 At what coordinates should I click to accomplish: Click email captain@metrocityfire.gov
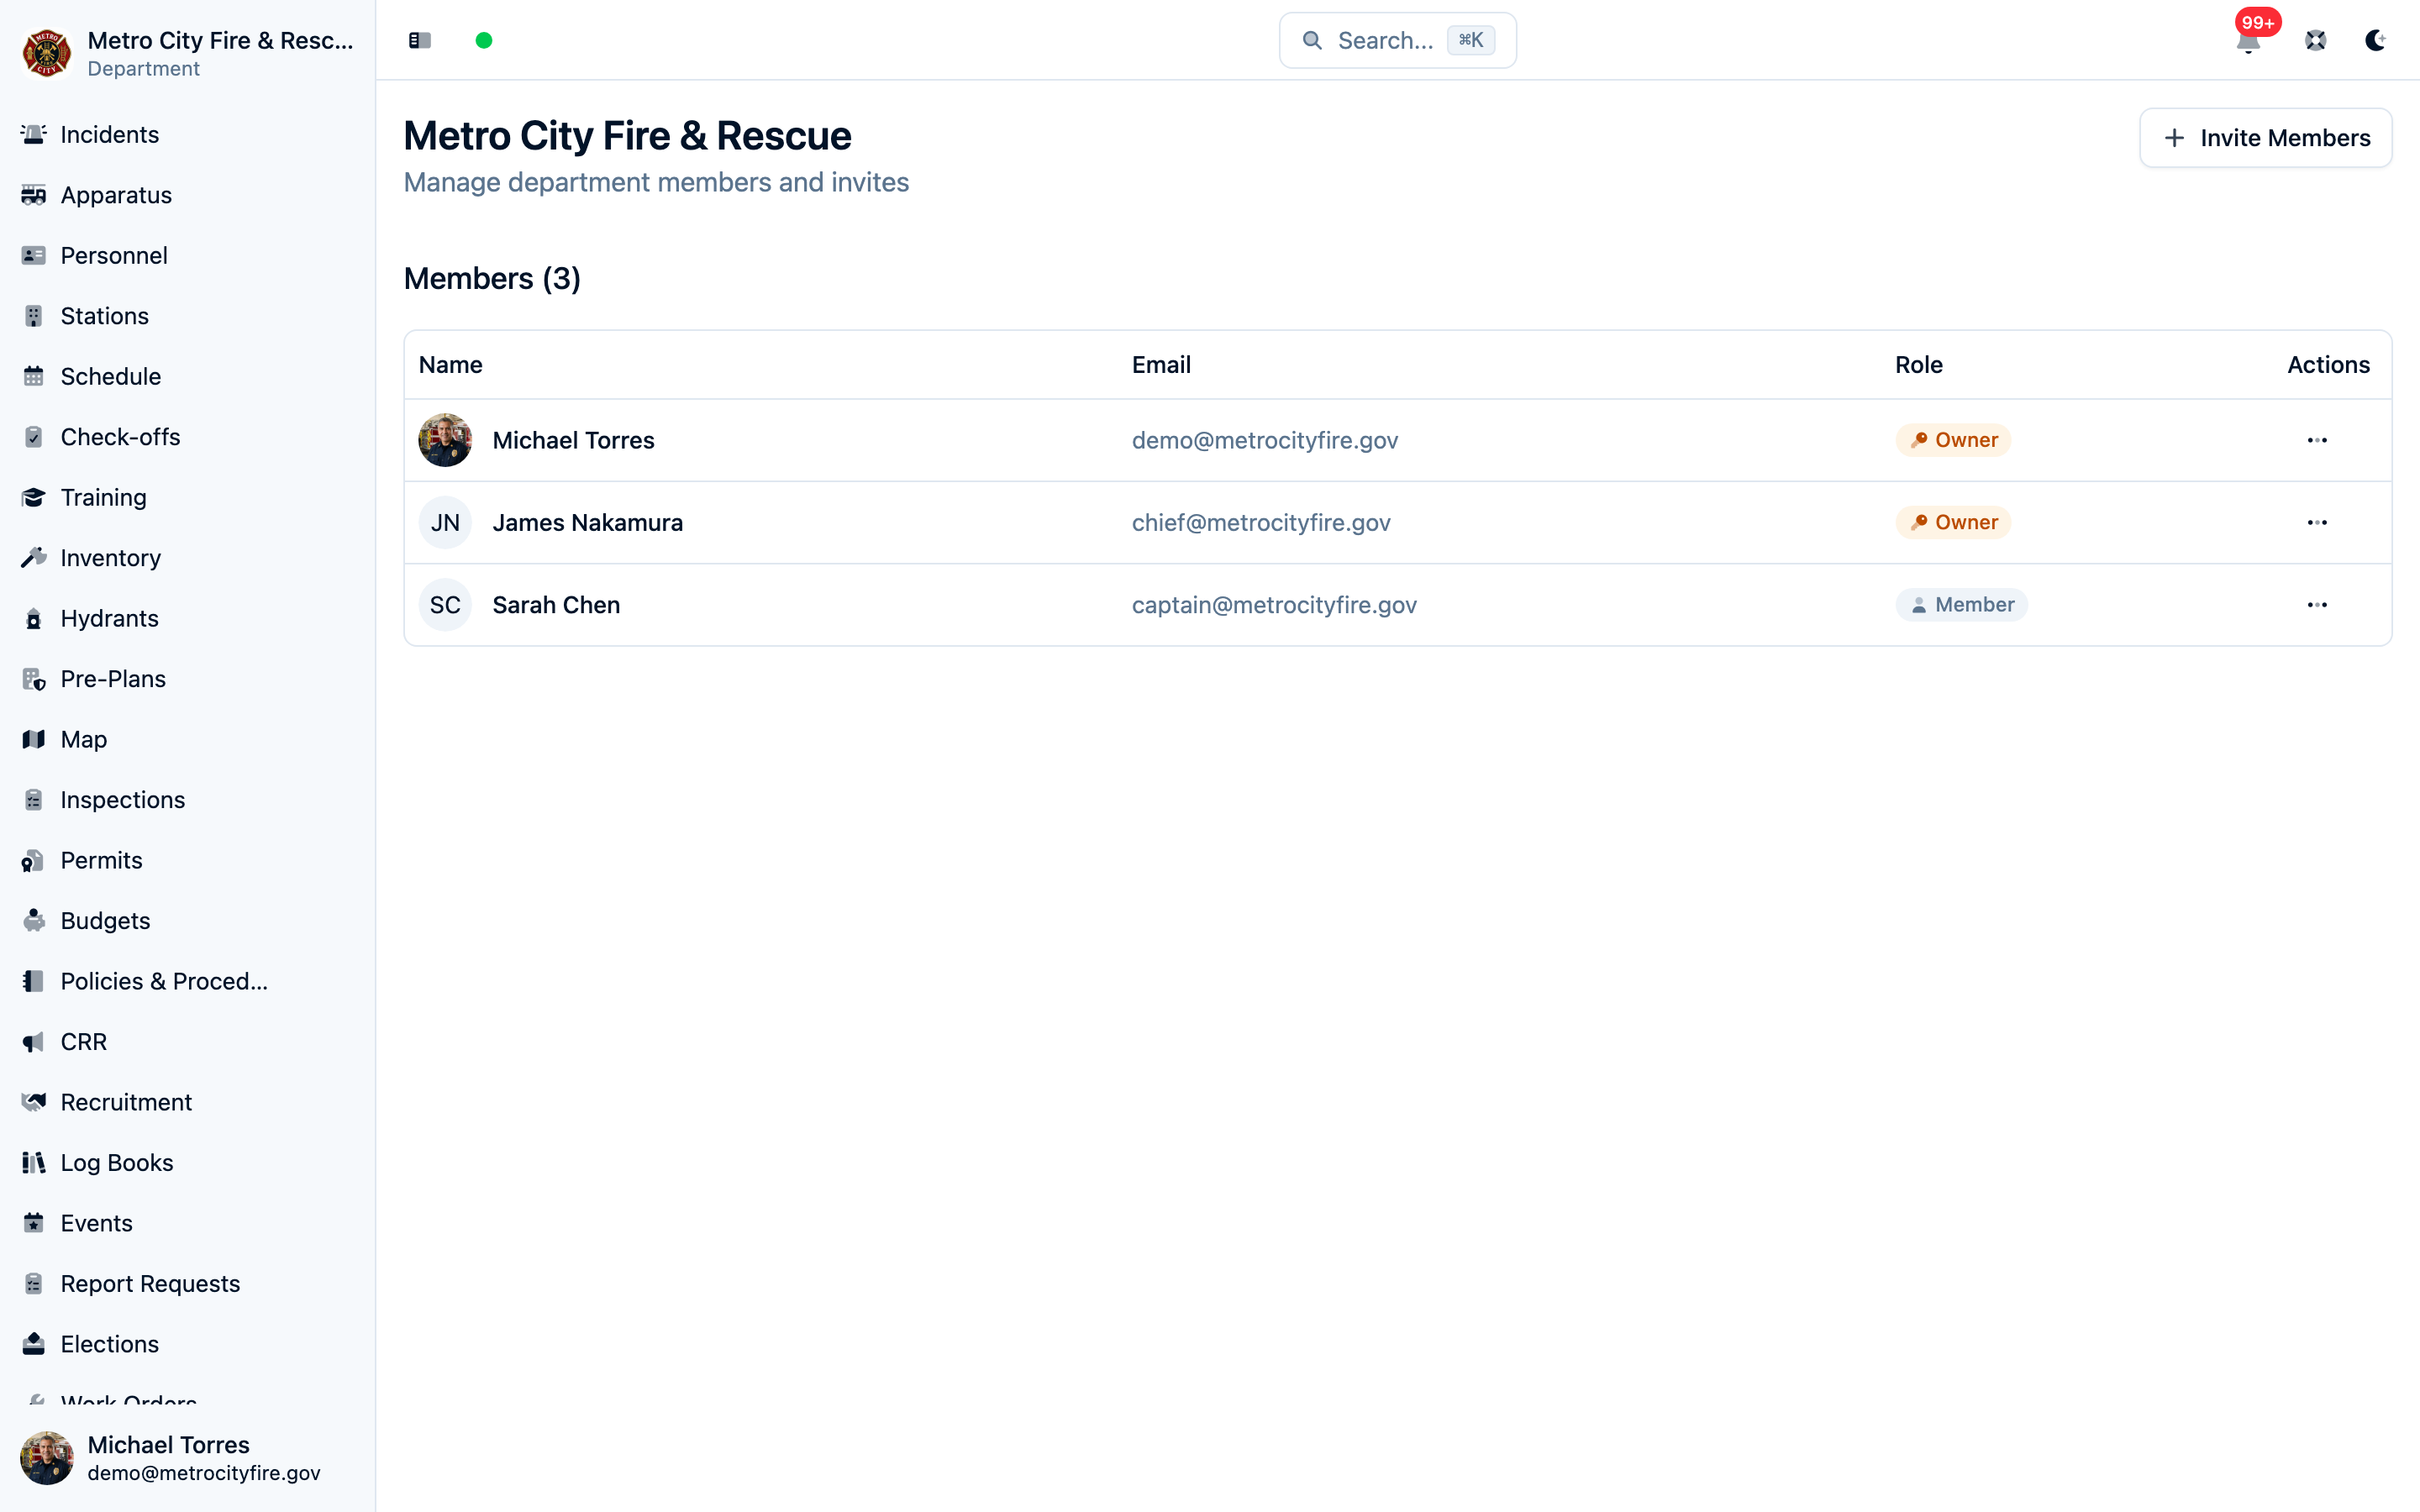[x=1274, y=605]
